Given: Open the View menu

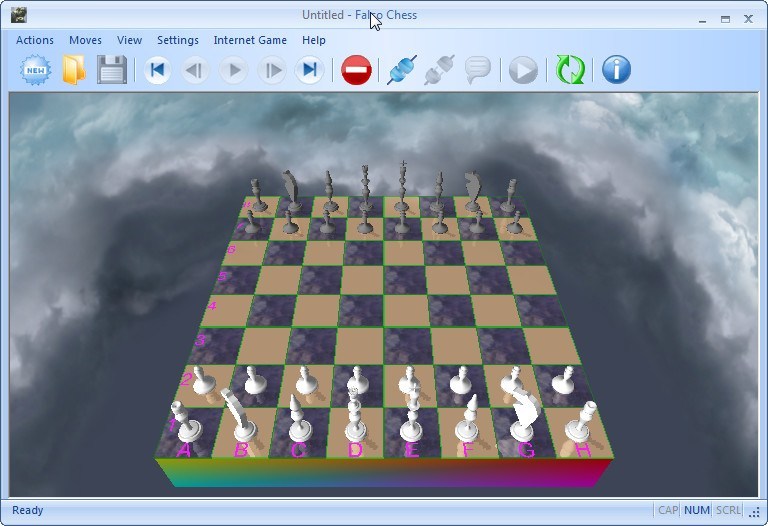Looking at the screenshot, I should point(129,40).
